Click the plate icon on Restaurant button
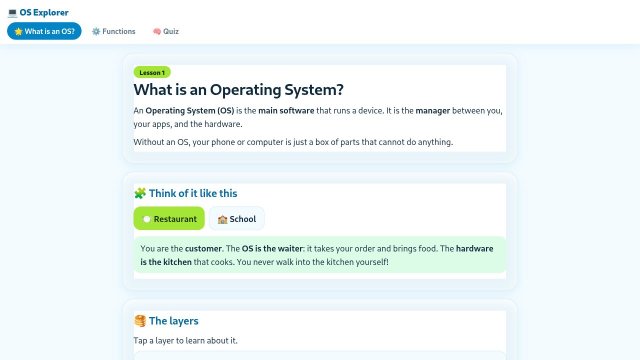The height and width of the screenshot is (360, 640). click(x=147, y=219)
